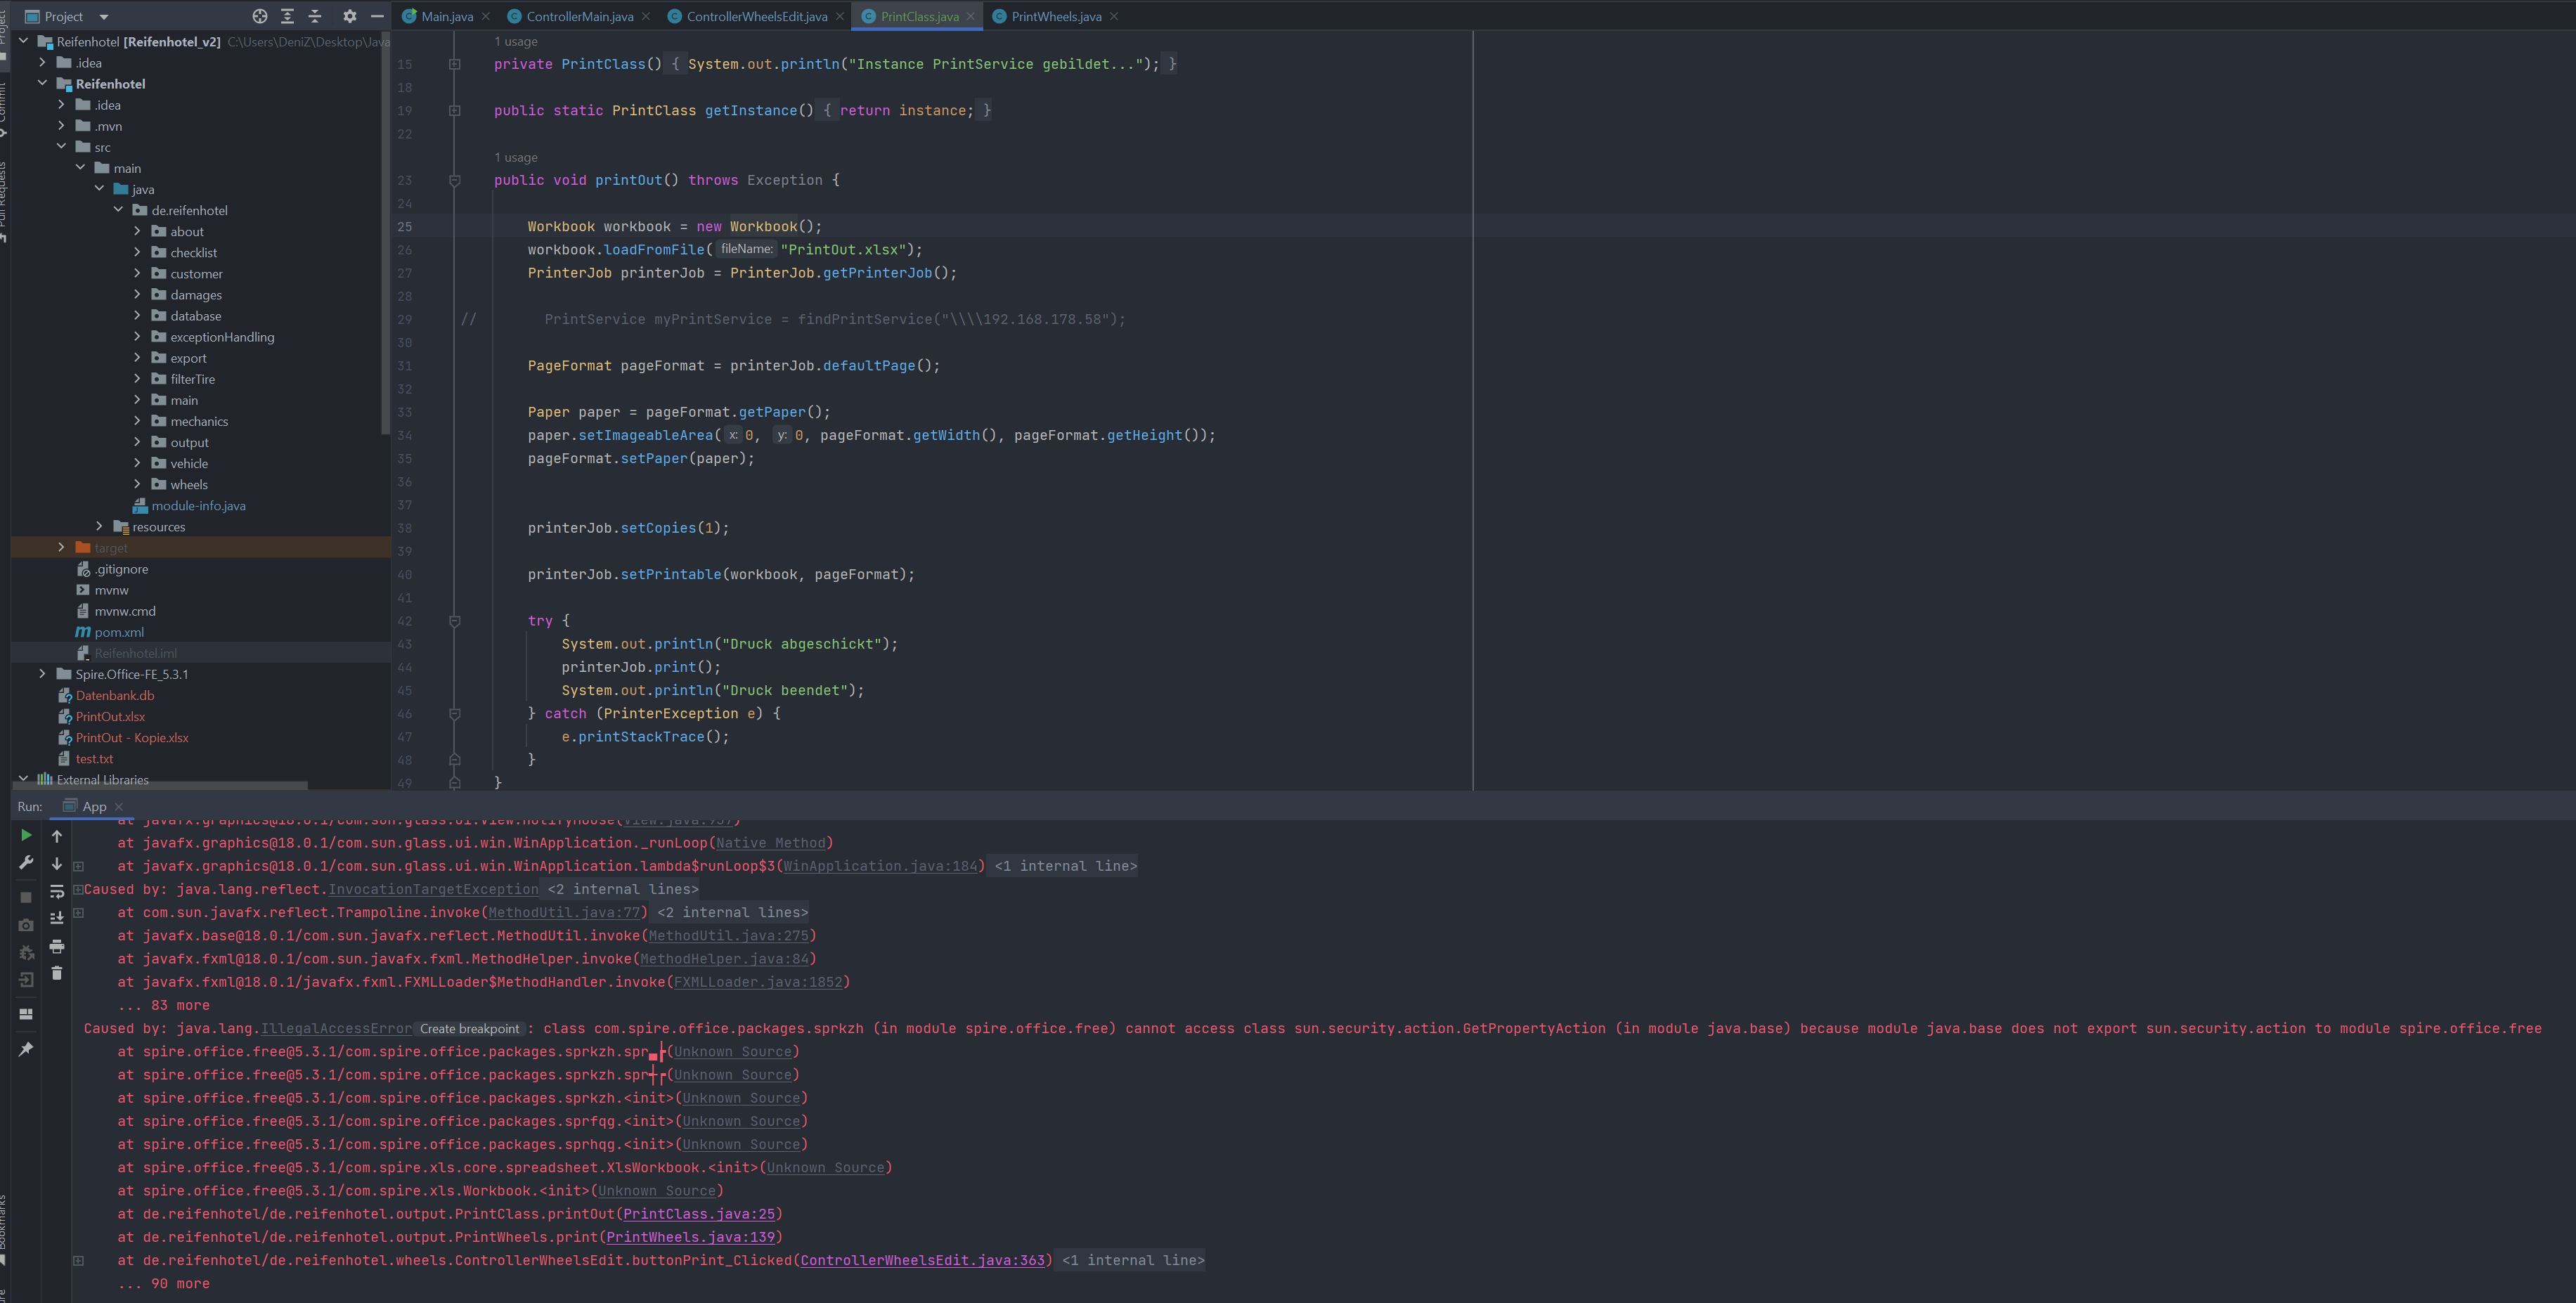Click print console output icon
Viewport: 2576px width, 1303px height.
57,946
